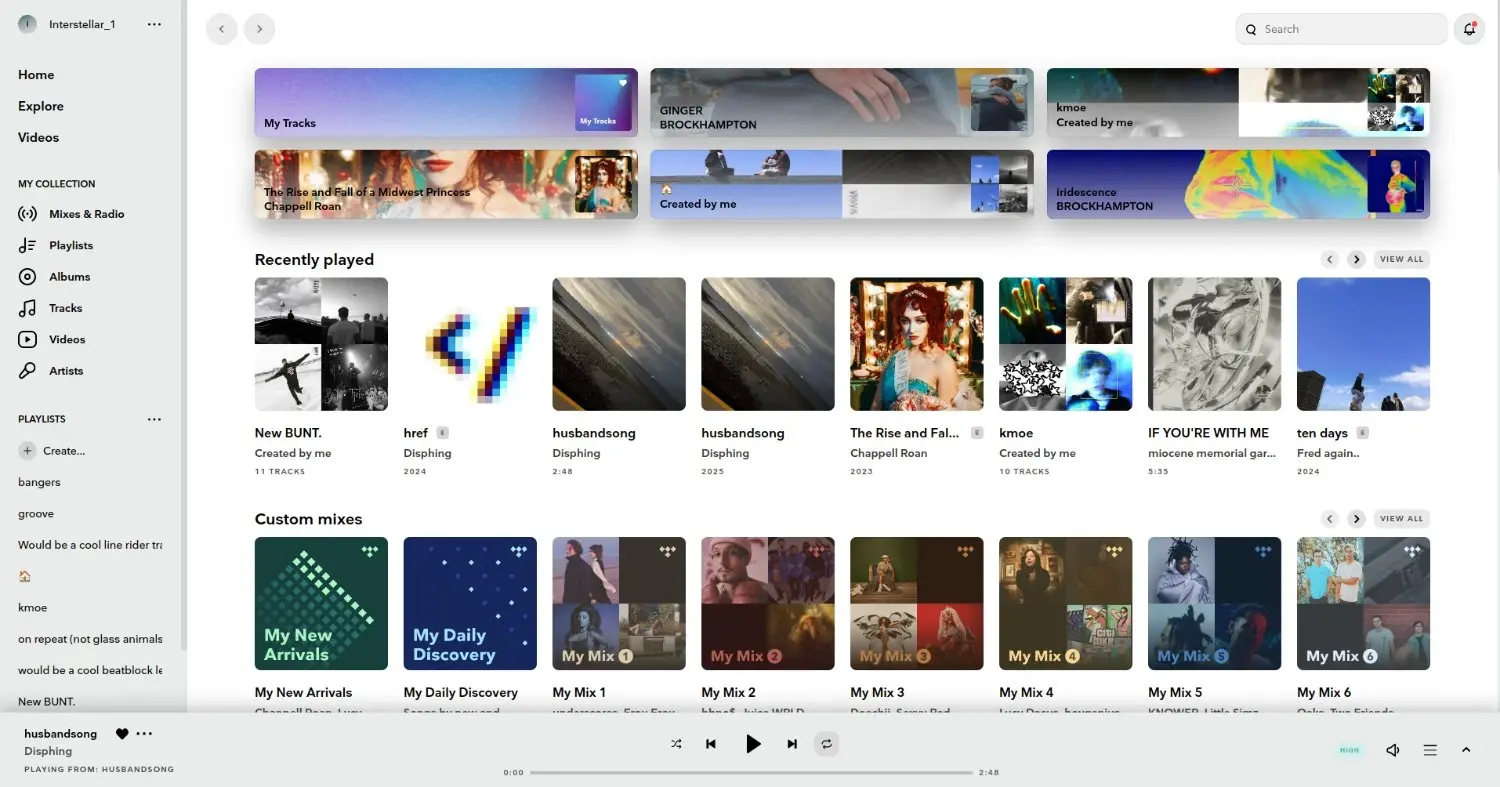Open the Midwest Princess Chappell Roan card
The image size is (1500, 787).
[446, 184]
